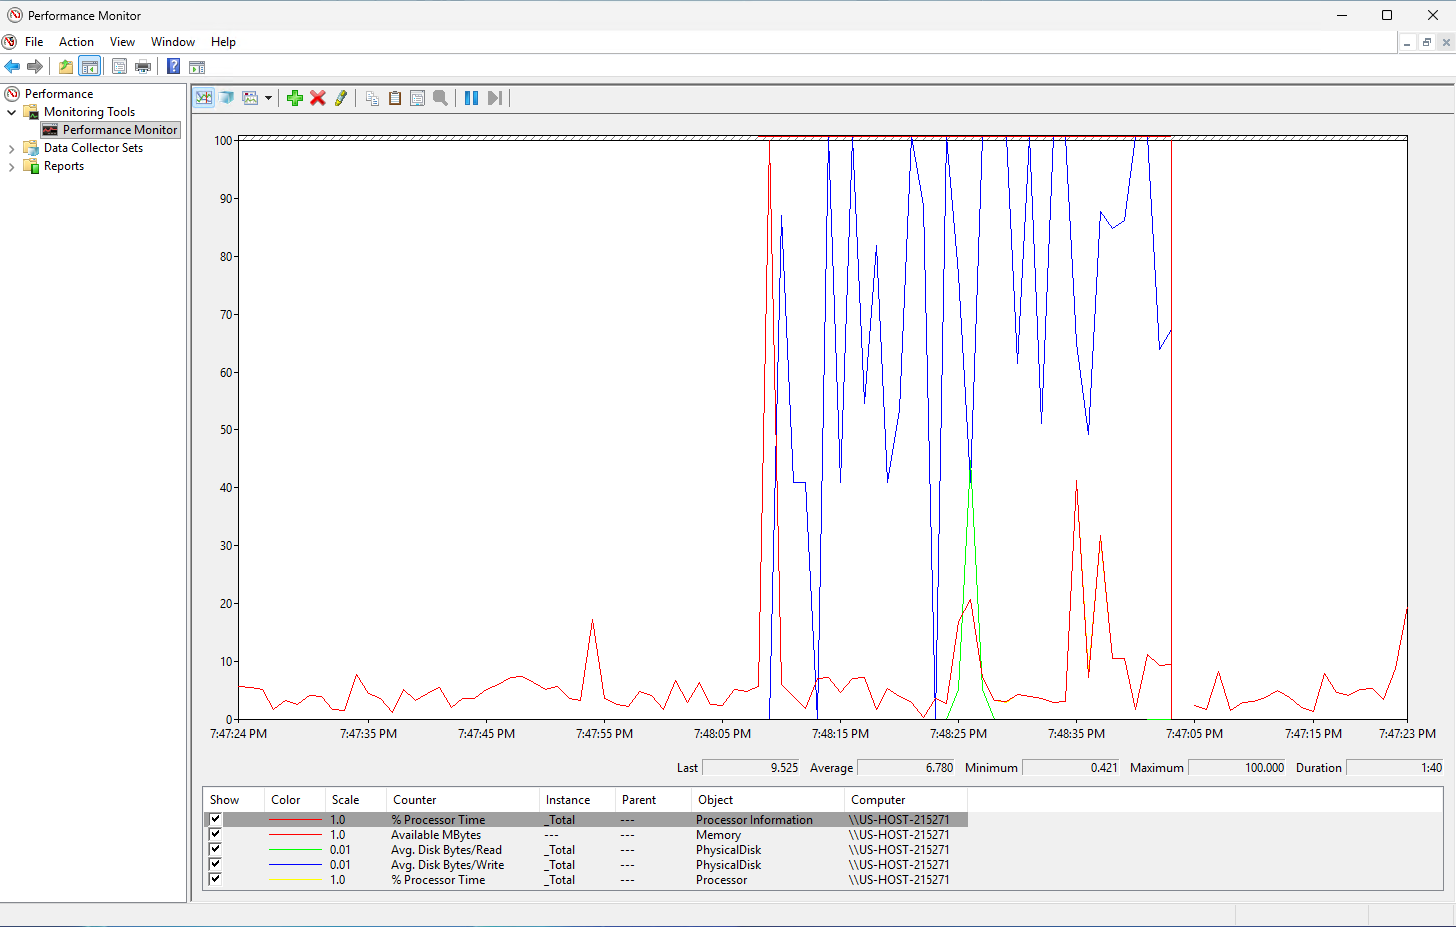Click the Reports folder icon
The image size is (1456, 927).
[x=31, y=166]
